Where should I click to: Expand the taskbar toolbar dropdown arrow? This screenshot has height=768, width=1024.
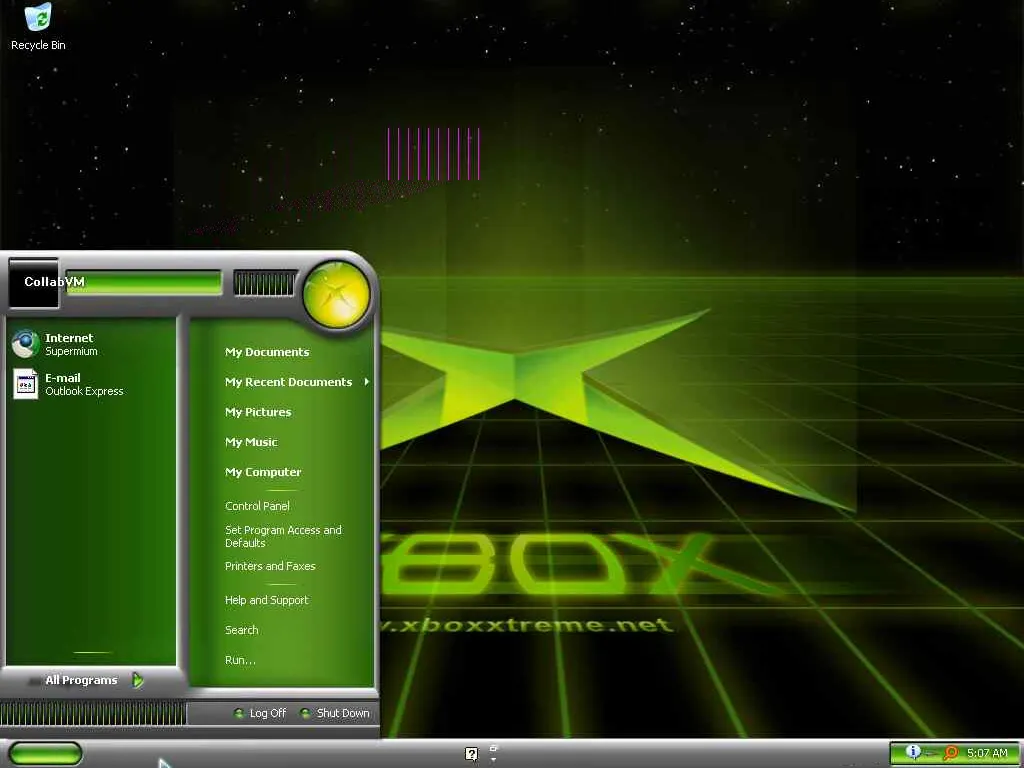[x=494, y=760]
